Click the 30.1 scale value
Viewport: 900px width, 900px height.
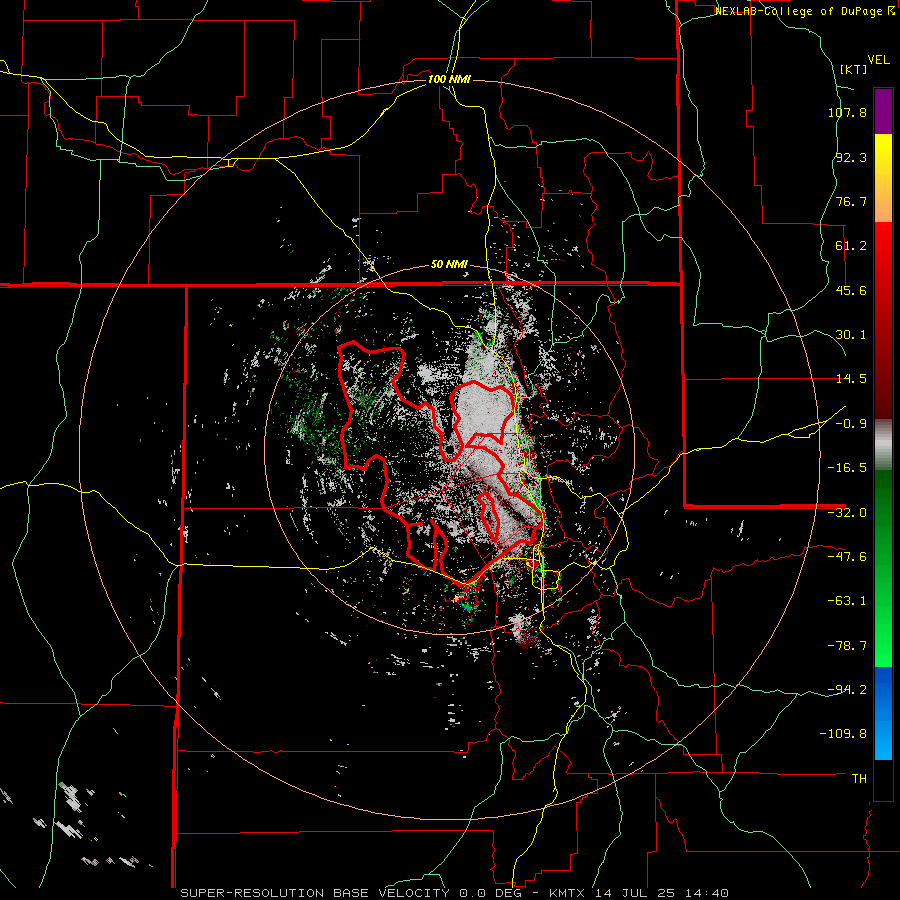pos(851,335)
